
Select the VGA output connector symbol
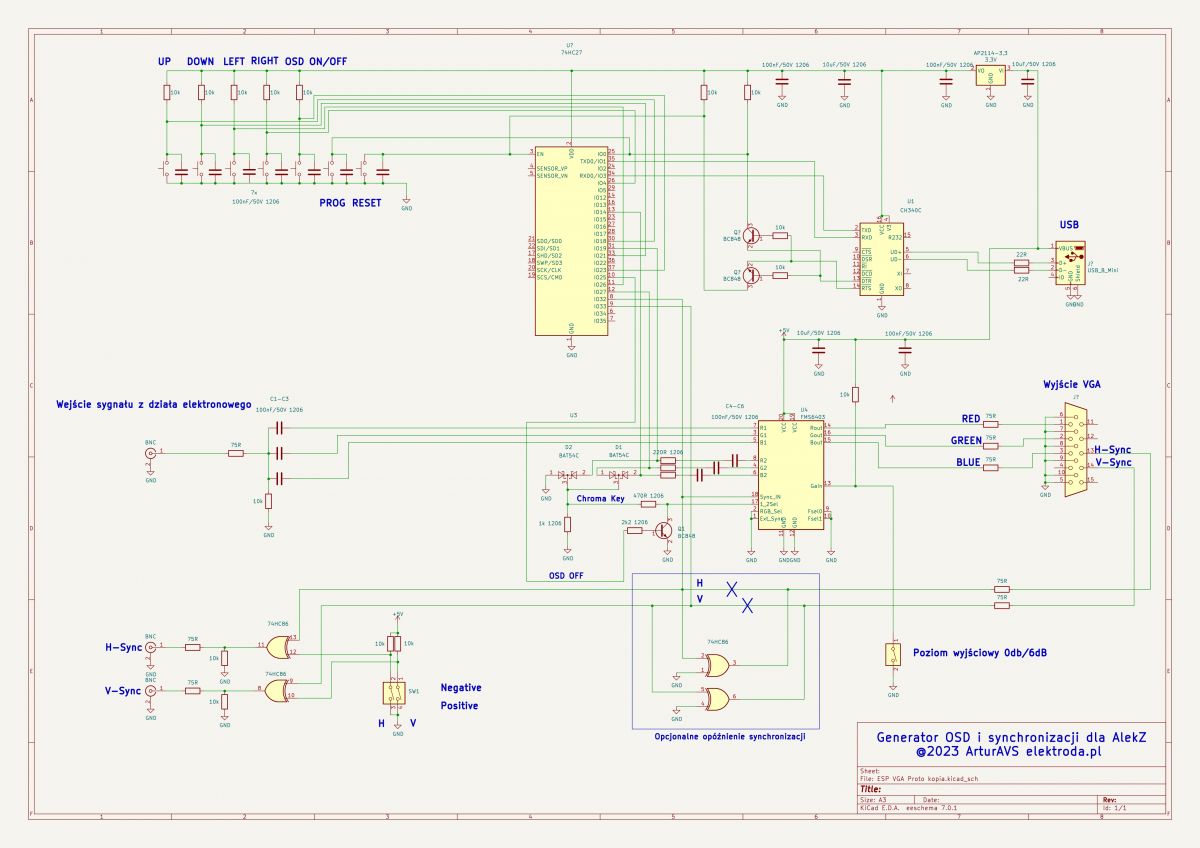point(1076,452)
